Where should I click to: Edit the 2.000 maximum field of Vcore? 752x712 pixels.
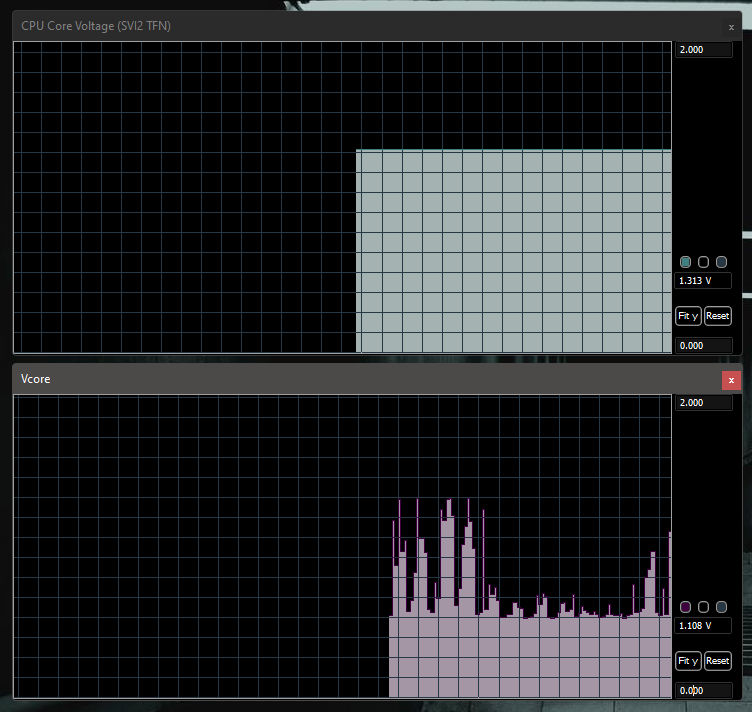[704, 403]
